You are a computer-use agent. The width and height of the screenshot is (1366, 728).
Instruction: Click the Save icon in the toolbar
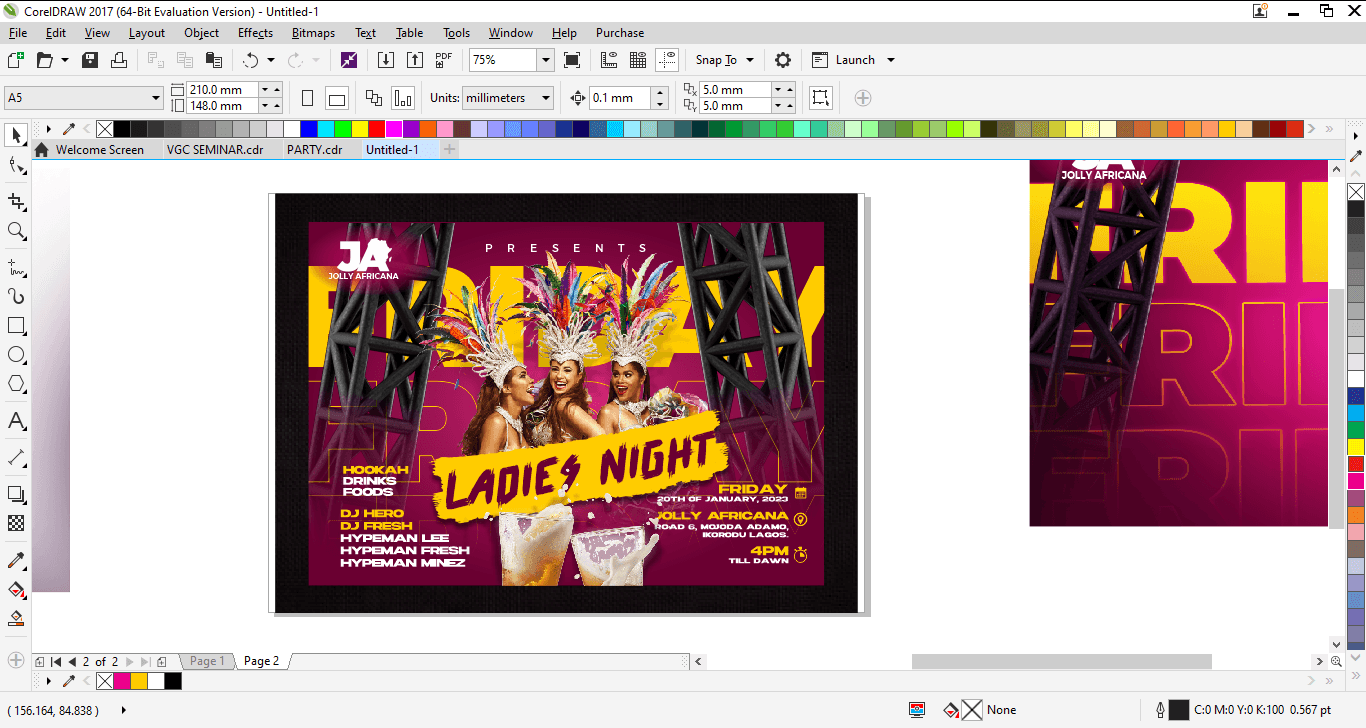(x=90, y=60)
